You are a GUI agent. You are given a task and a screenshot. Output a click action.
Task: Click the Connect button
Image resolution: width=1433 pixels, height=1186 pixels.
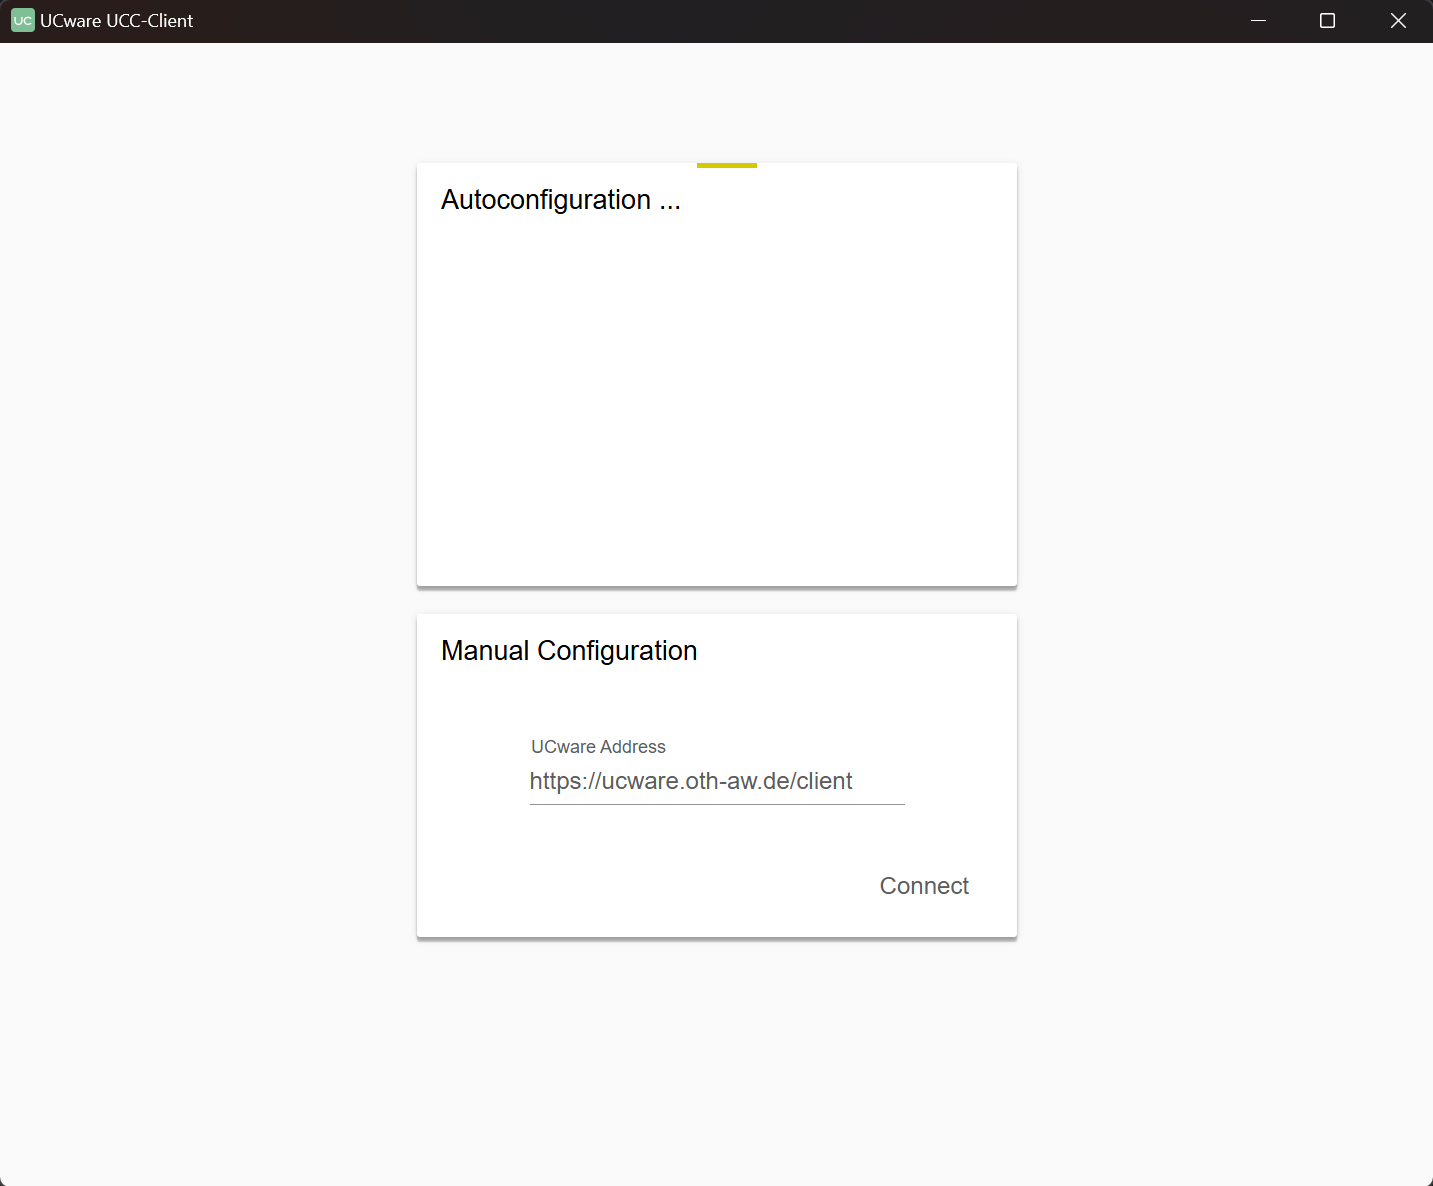point(924,886)
